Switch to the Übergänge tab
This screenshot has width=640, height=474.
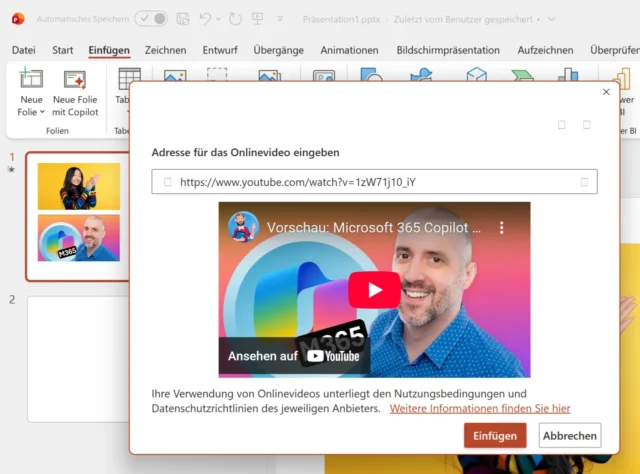pyautogui.click(x=278, y=50)
